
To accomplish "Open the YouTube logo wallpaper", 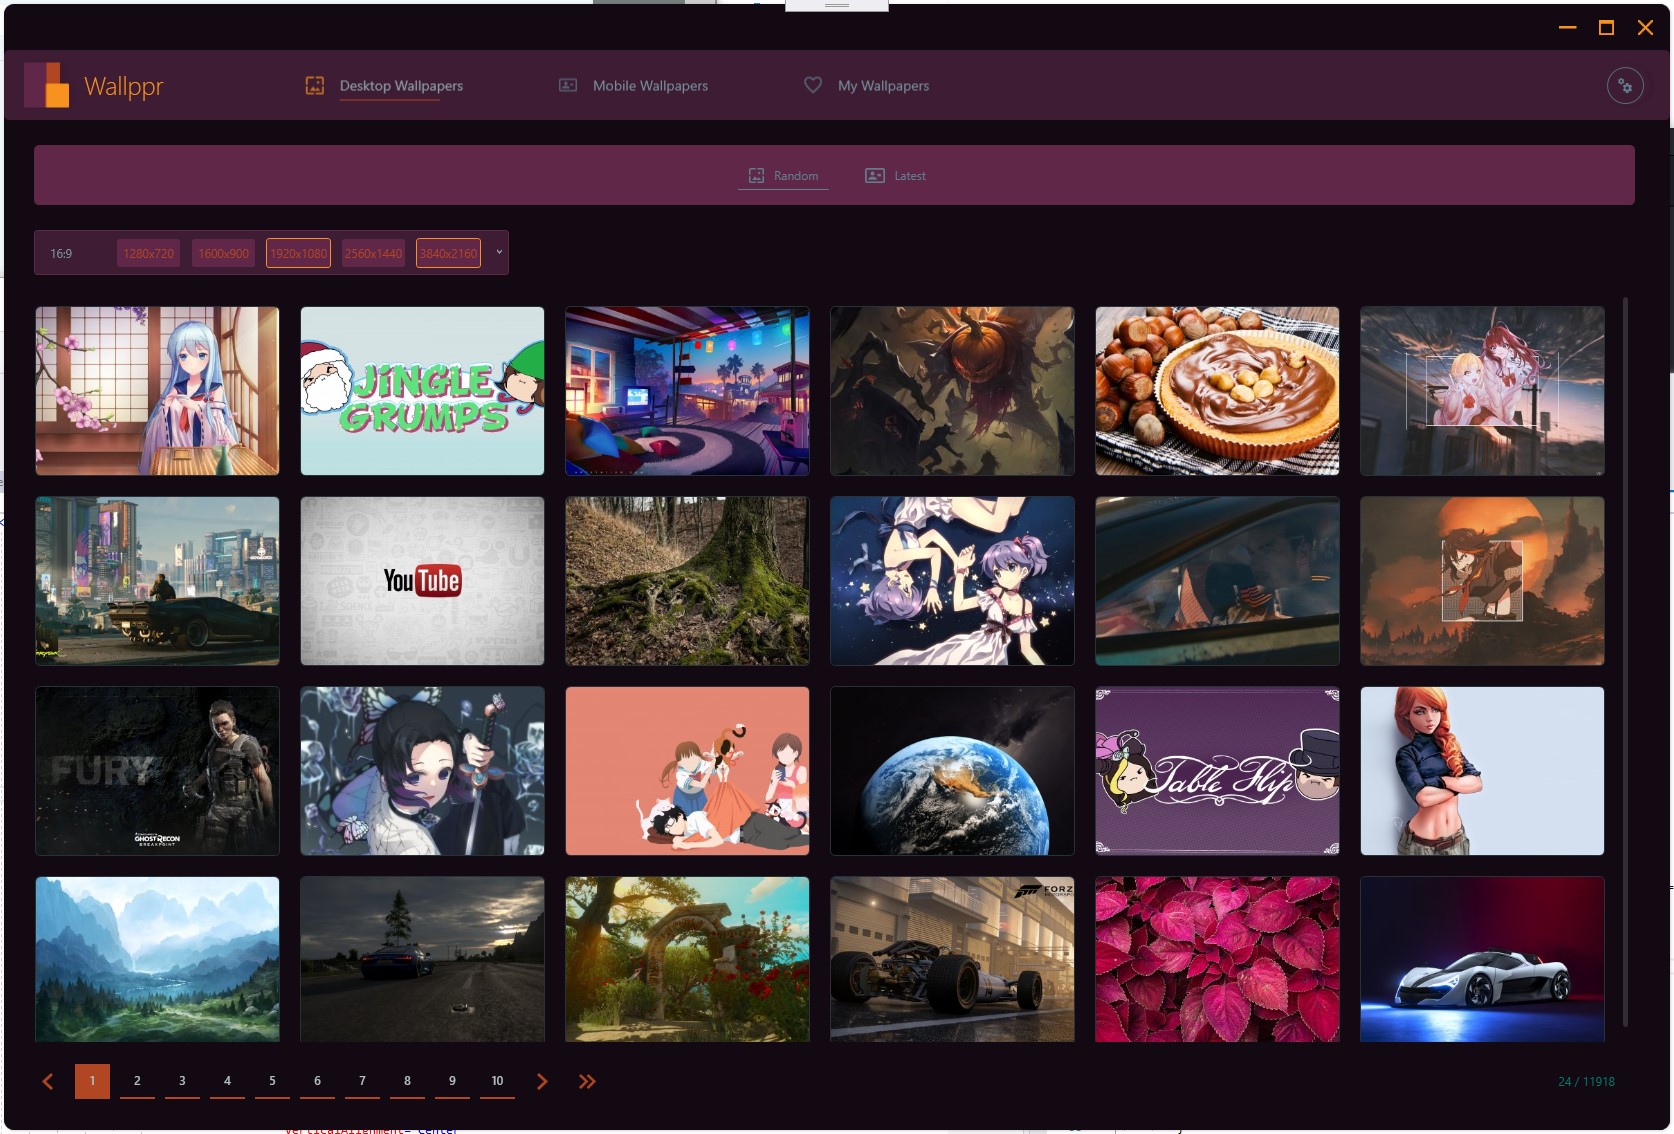I will [422, 581].
